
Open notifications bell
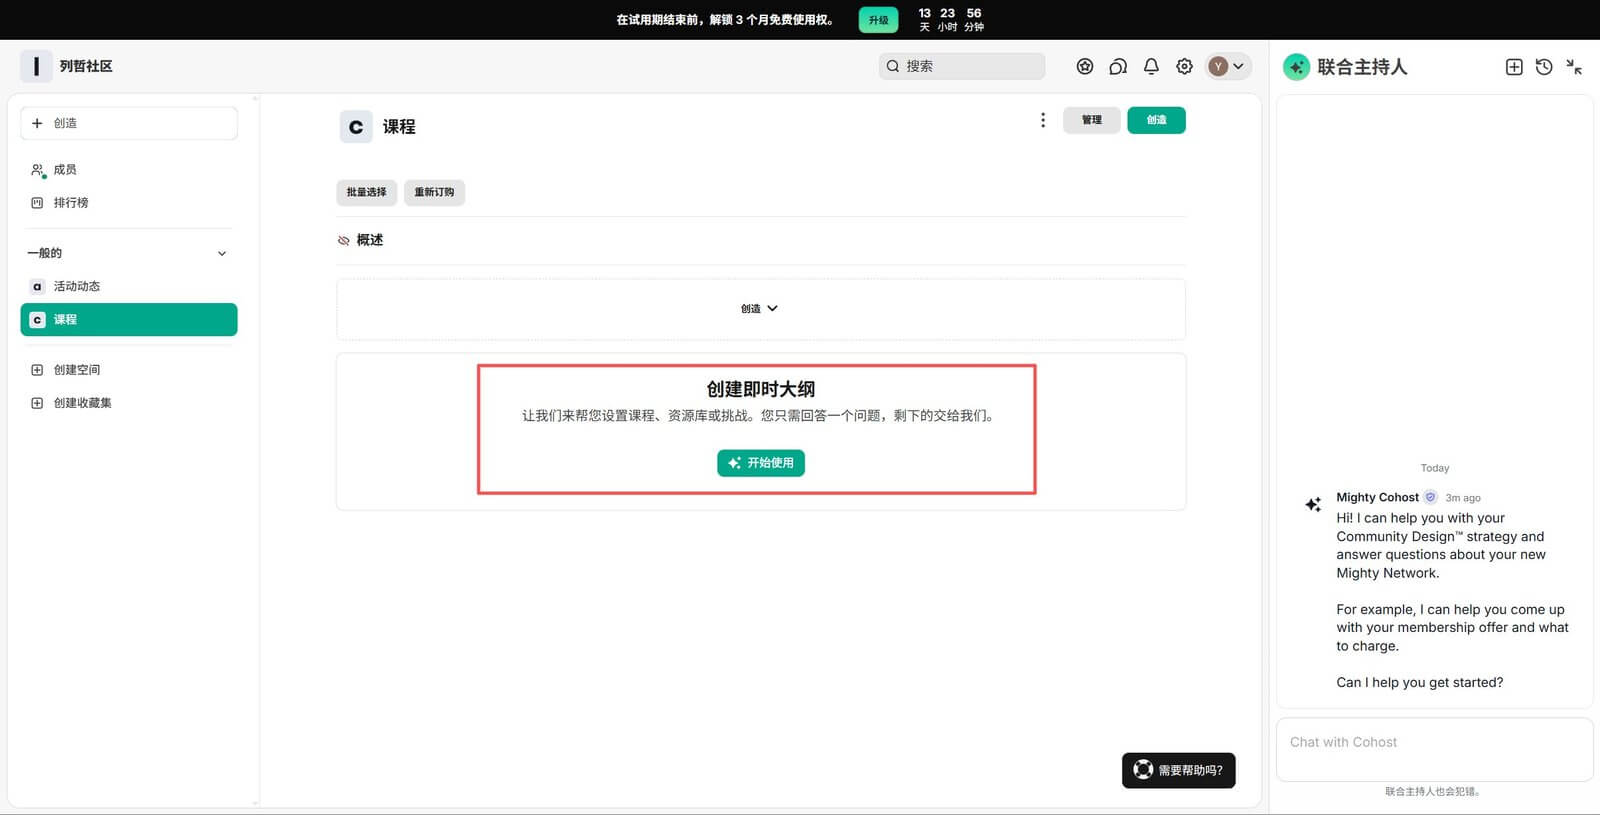tap(1151, 66)
